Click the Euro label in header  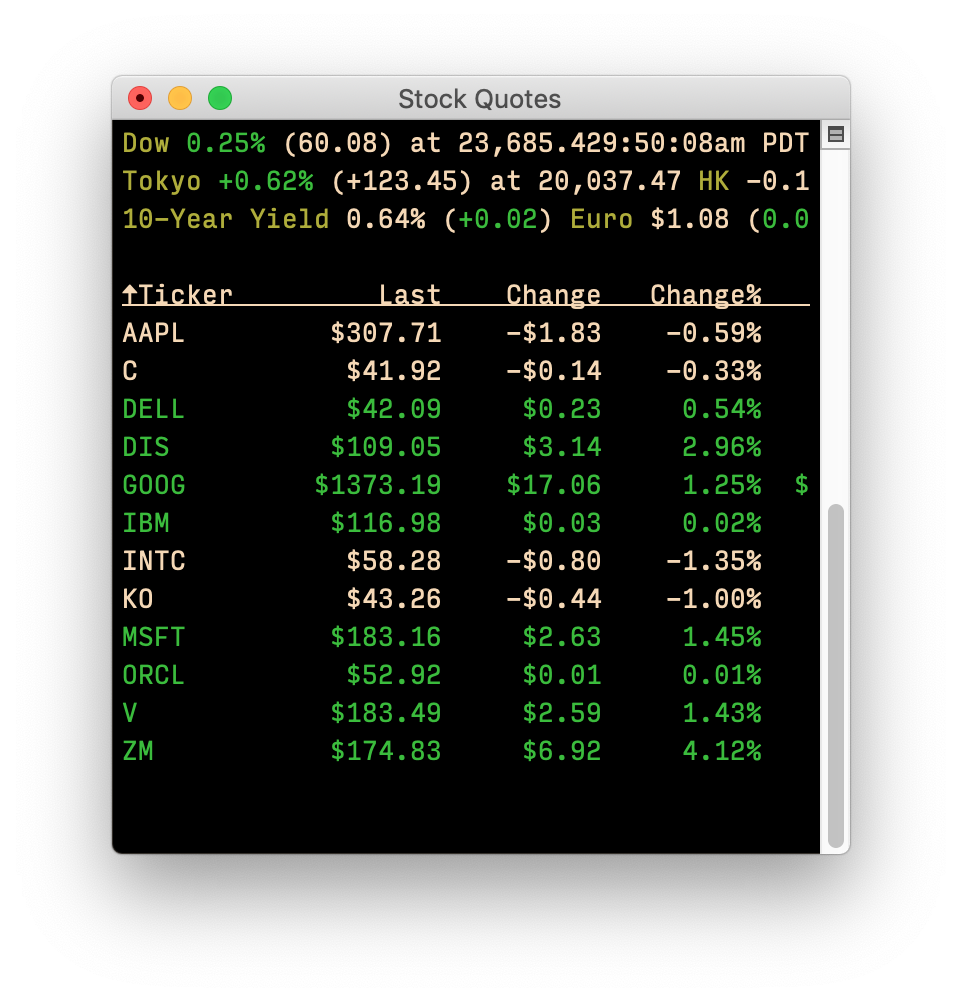click(x=601, y=219)
